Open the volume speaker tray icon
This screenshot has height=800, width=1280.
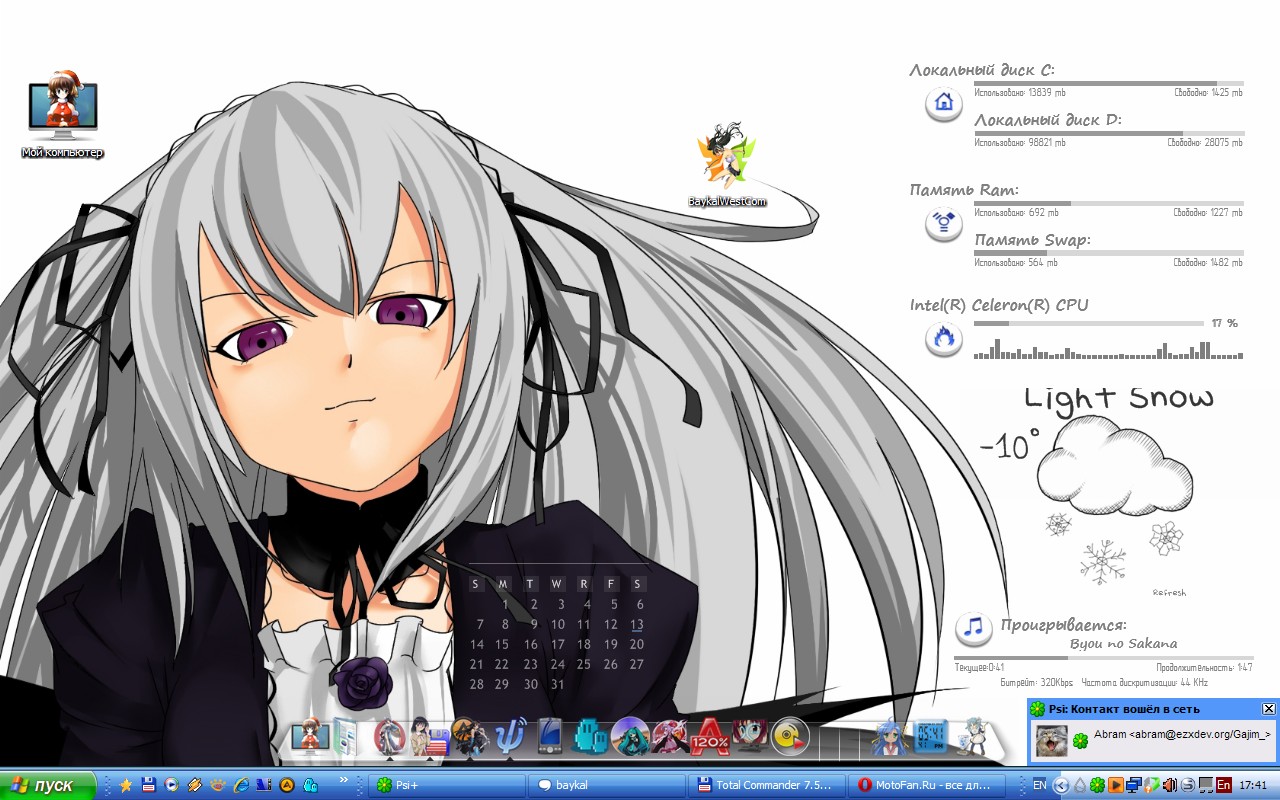click(1170, 785)
